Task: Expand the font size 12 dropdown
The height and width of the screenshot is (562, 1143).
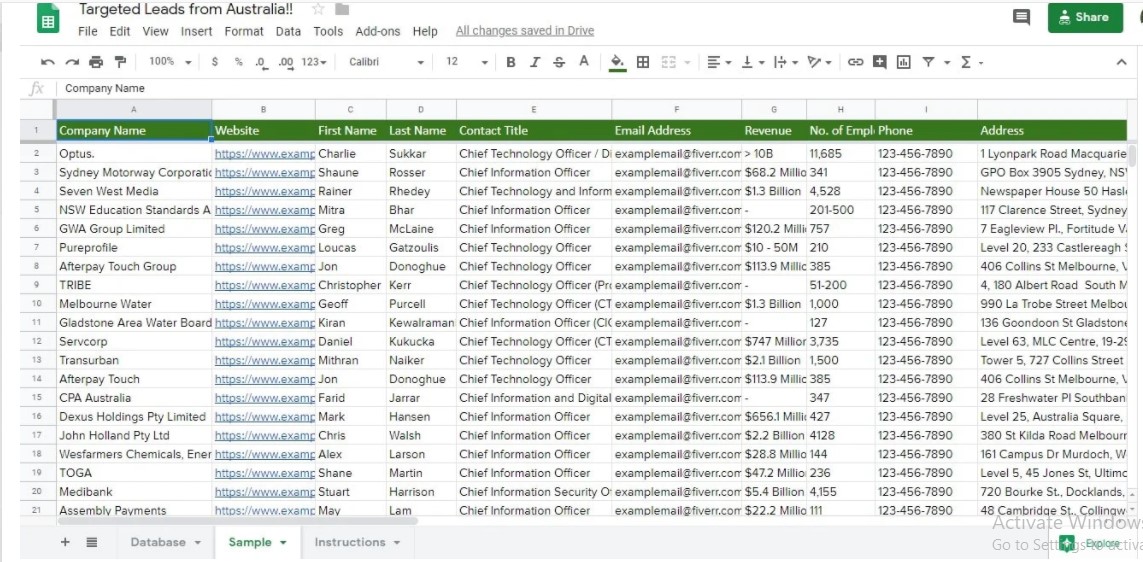Action: coord(466,62)
